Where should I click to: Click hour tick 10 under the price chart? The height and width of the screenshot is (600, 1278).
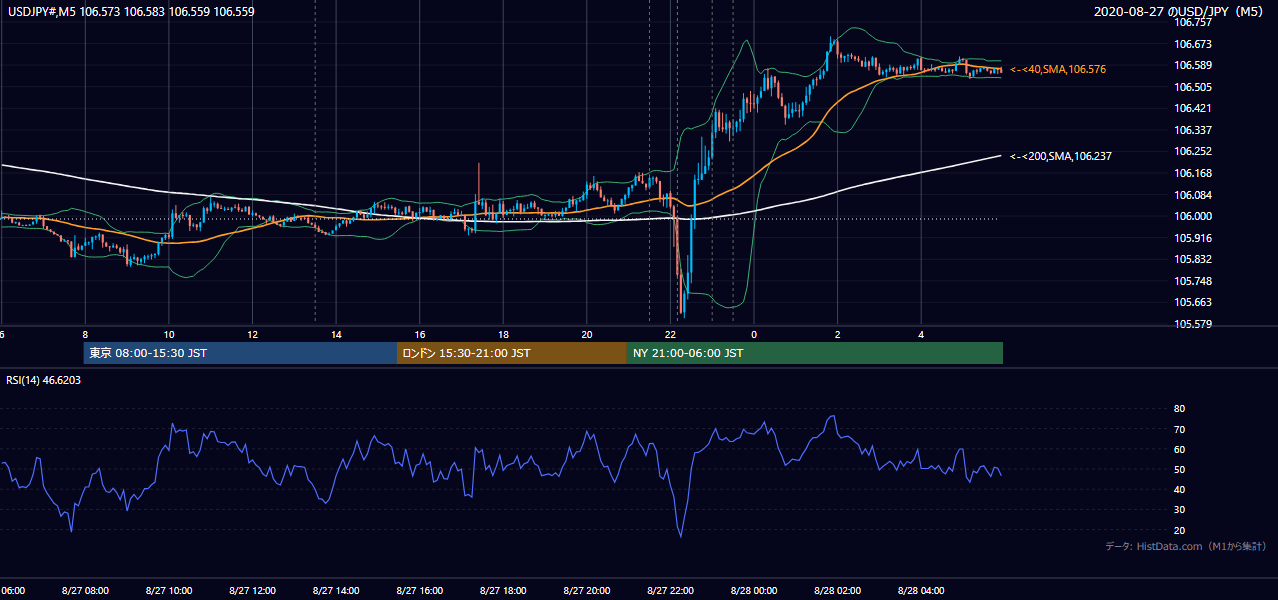pos(169,335)
